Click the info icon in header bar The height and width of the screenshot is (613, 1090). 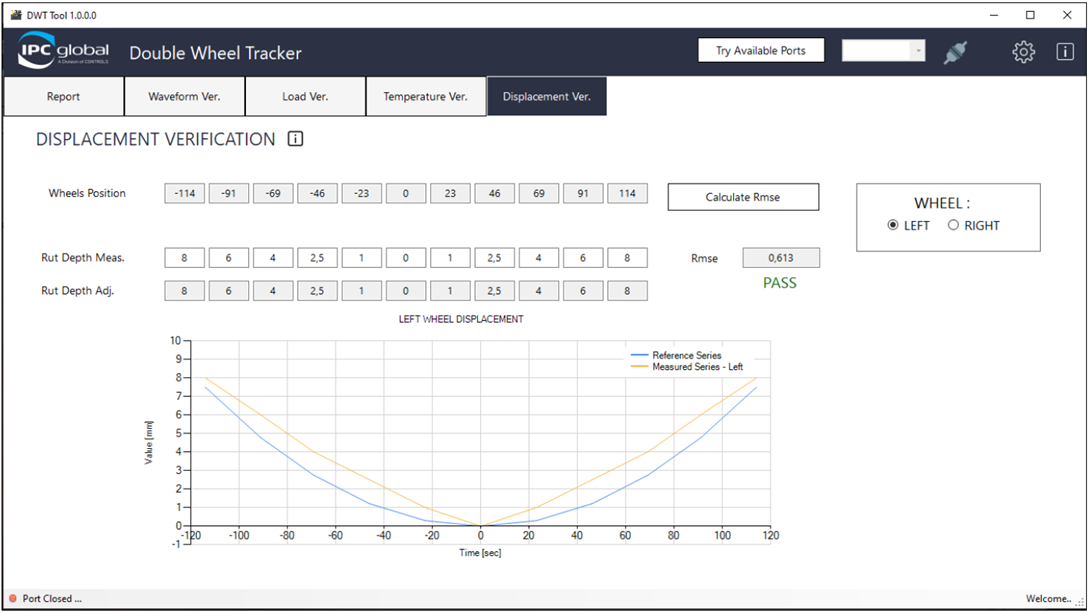(1065, 52)
